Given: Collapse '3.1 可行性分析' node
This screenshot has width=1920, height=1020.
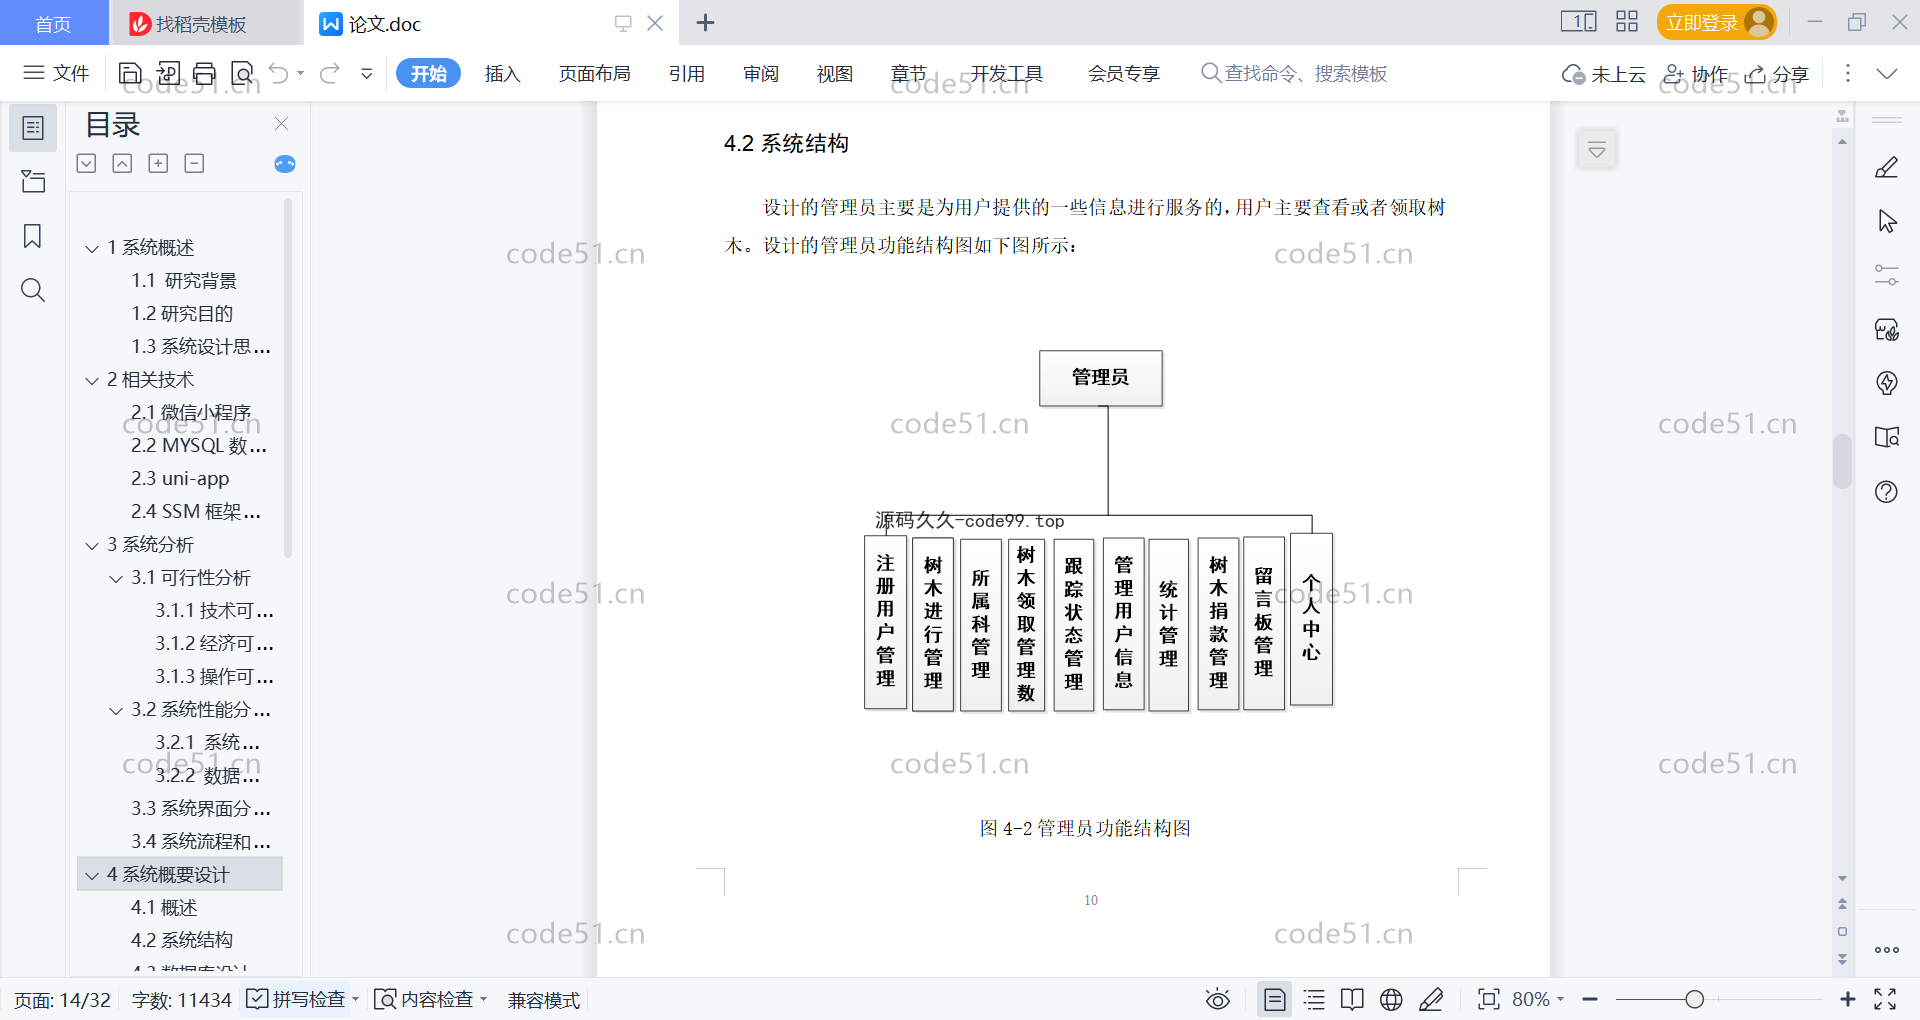Looking at the screenshot, I should (x=116, y=578).
